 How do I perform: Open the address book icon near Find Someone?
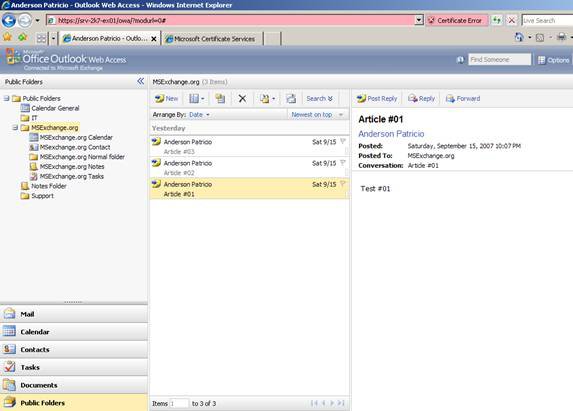pyautogui.click(x=460, y=60)
